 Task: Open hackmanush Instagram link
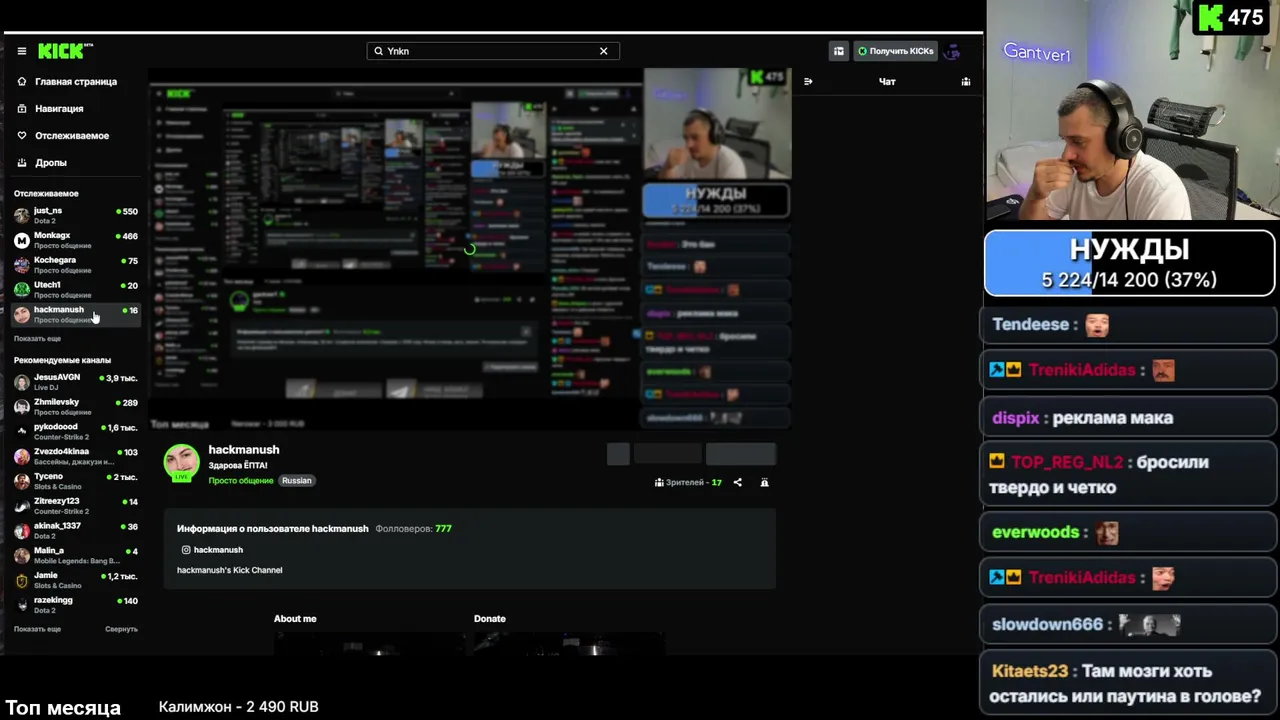(x=218, y=550)
